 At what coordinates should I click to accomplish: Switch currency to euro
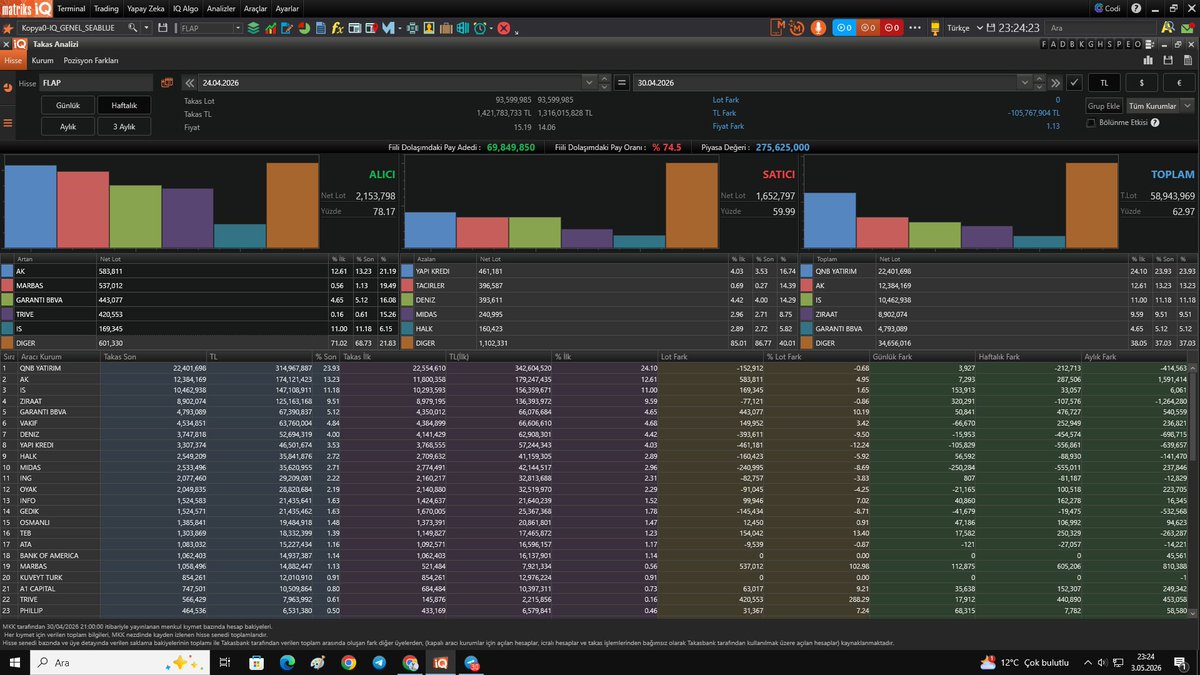point(1179,83)
